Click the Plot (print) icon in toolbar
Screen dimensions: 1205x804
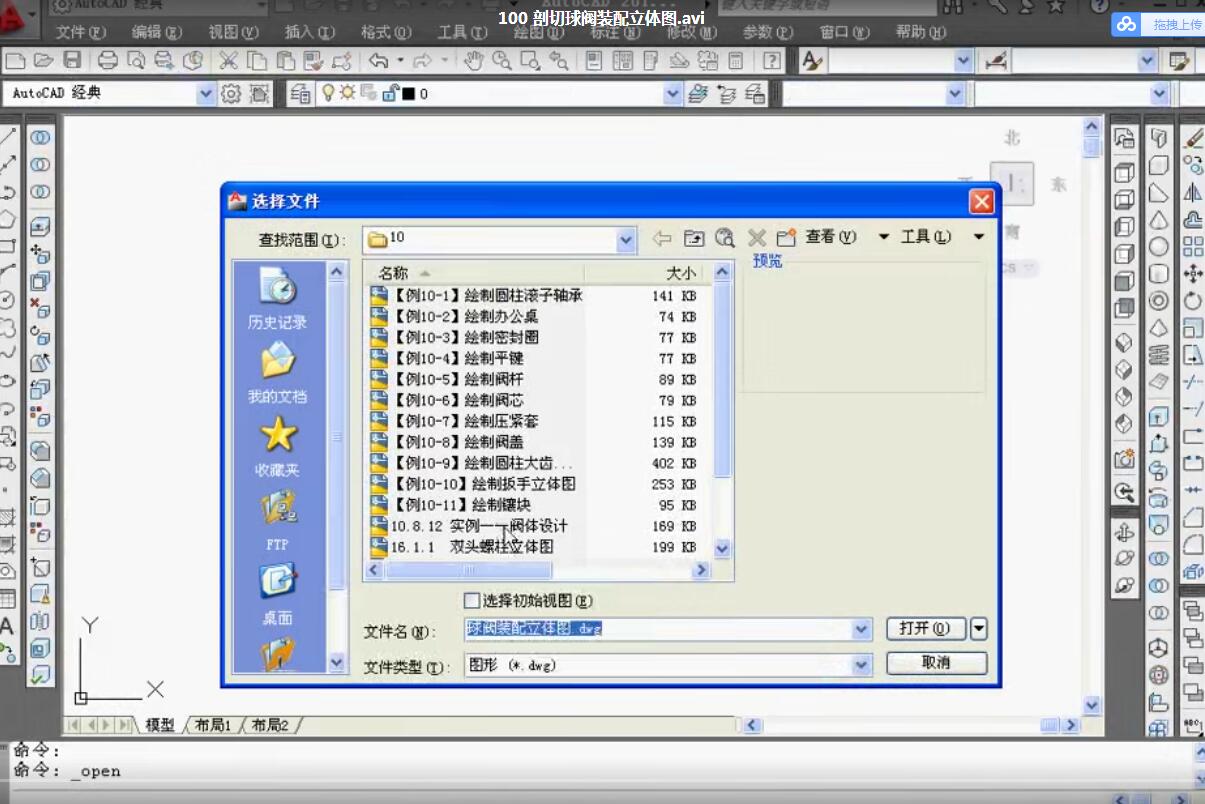pos(107,60)
